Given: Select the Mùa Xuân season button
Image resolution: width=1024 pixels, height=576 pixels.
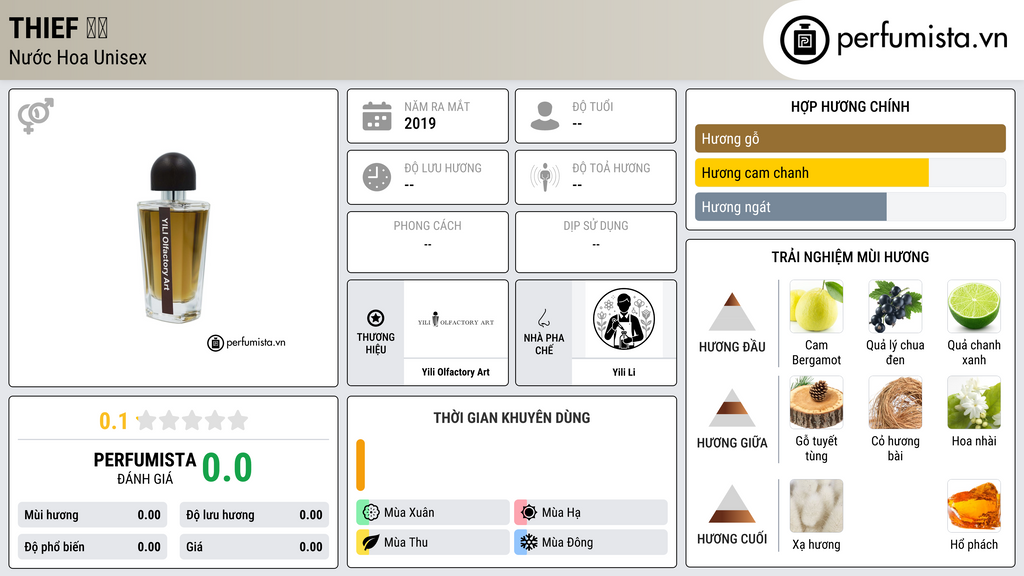Looking at the screenshot, I should point(433,513).
